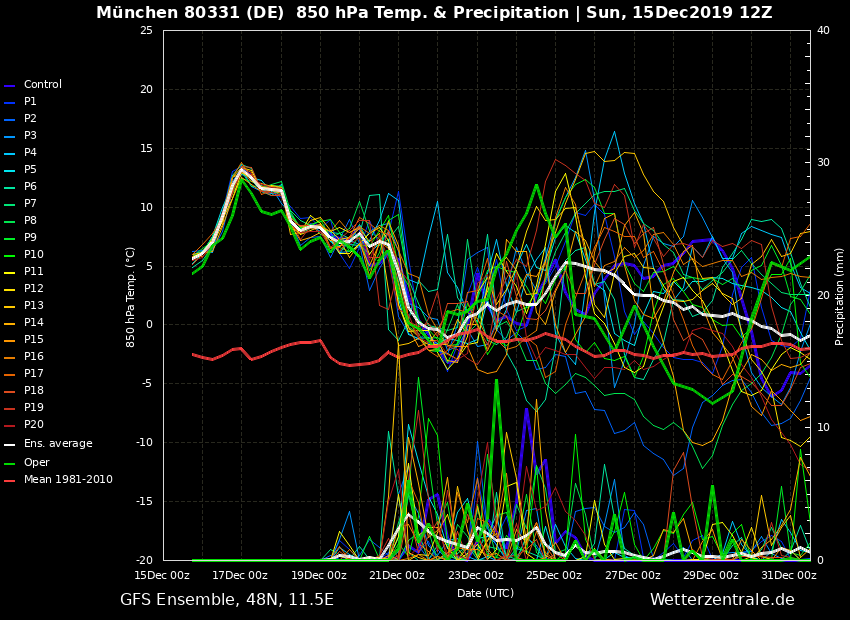Click the '-10' tick on the temperature axis
This screenshot has height=620, width=850.
pyautogui.click(x=145, y=443)
